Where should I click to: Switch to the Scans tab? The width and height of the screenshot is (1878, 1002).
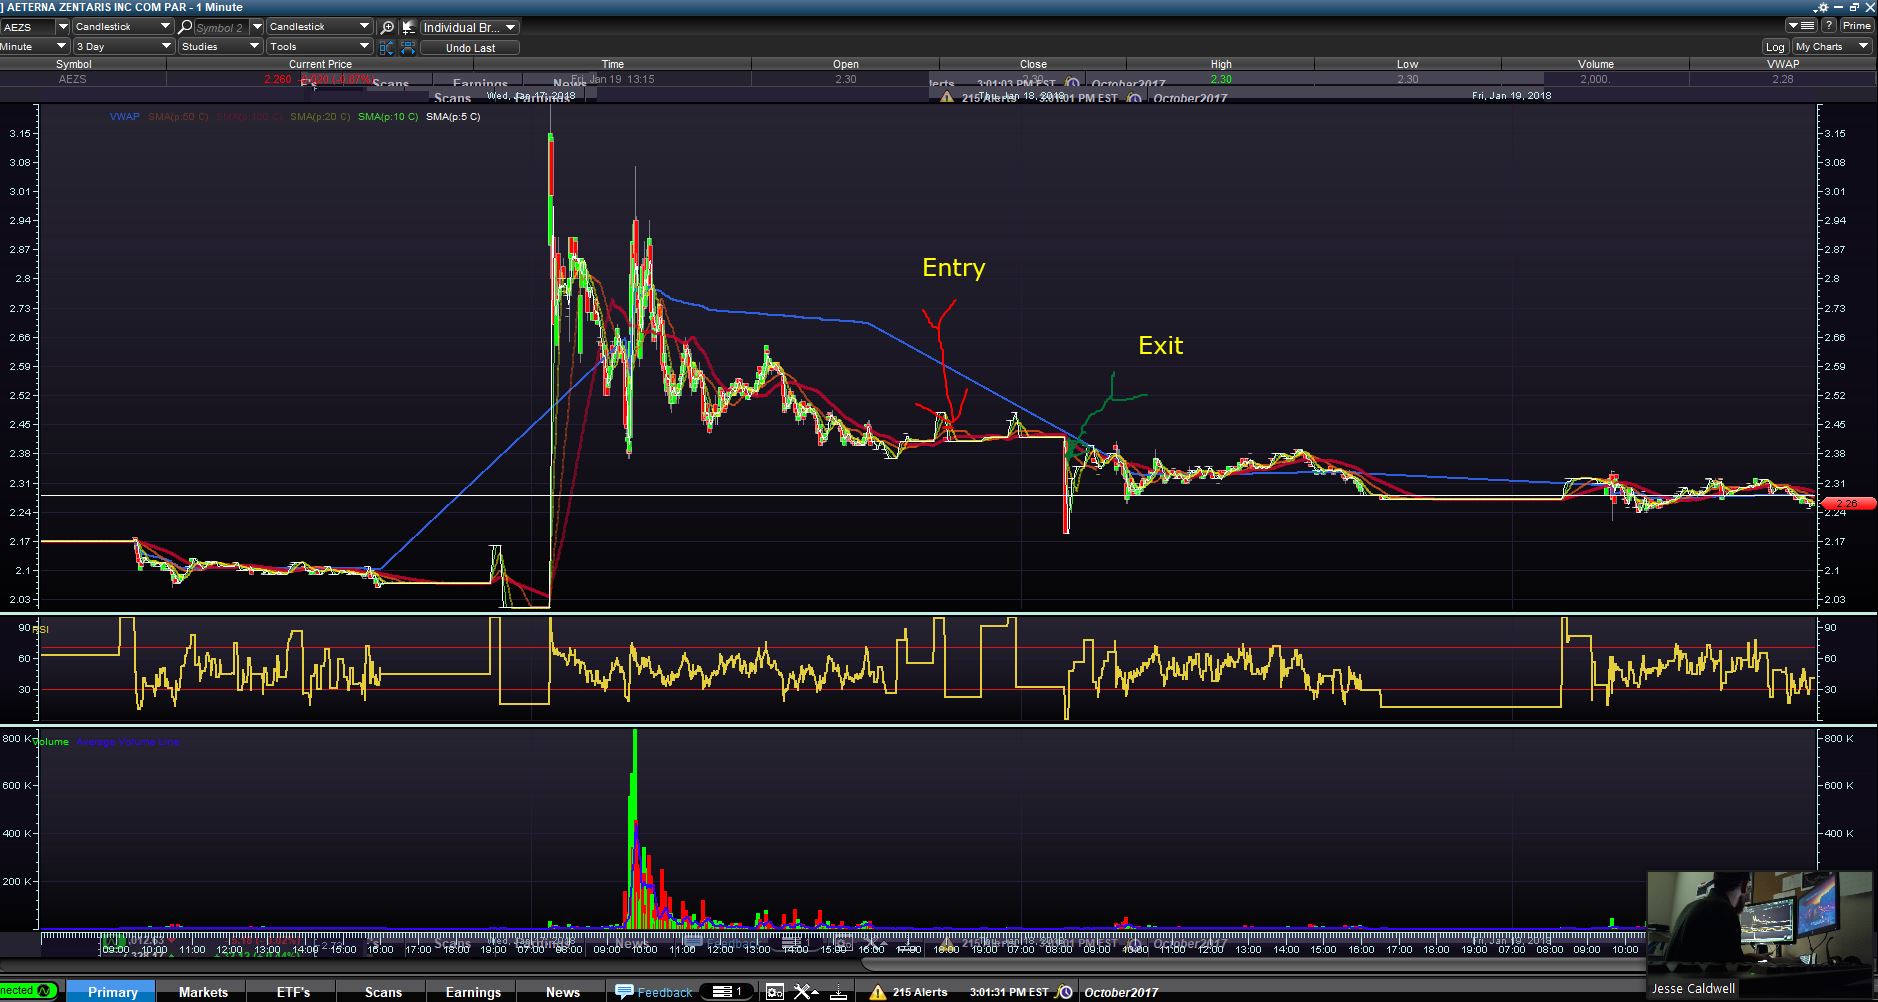coord(383,991)
